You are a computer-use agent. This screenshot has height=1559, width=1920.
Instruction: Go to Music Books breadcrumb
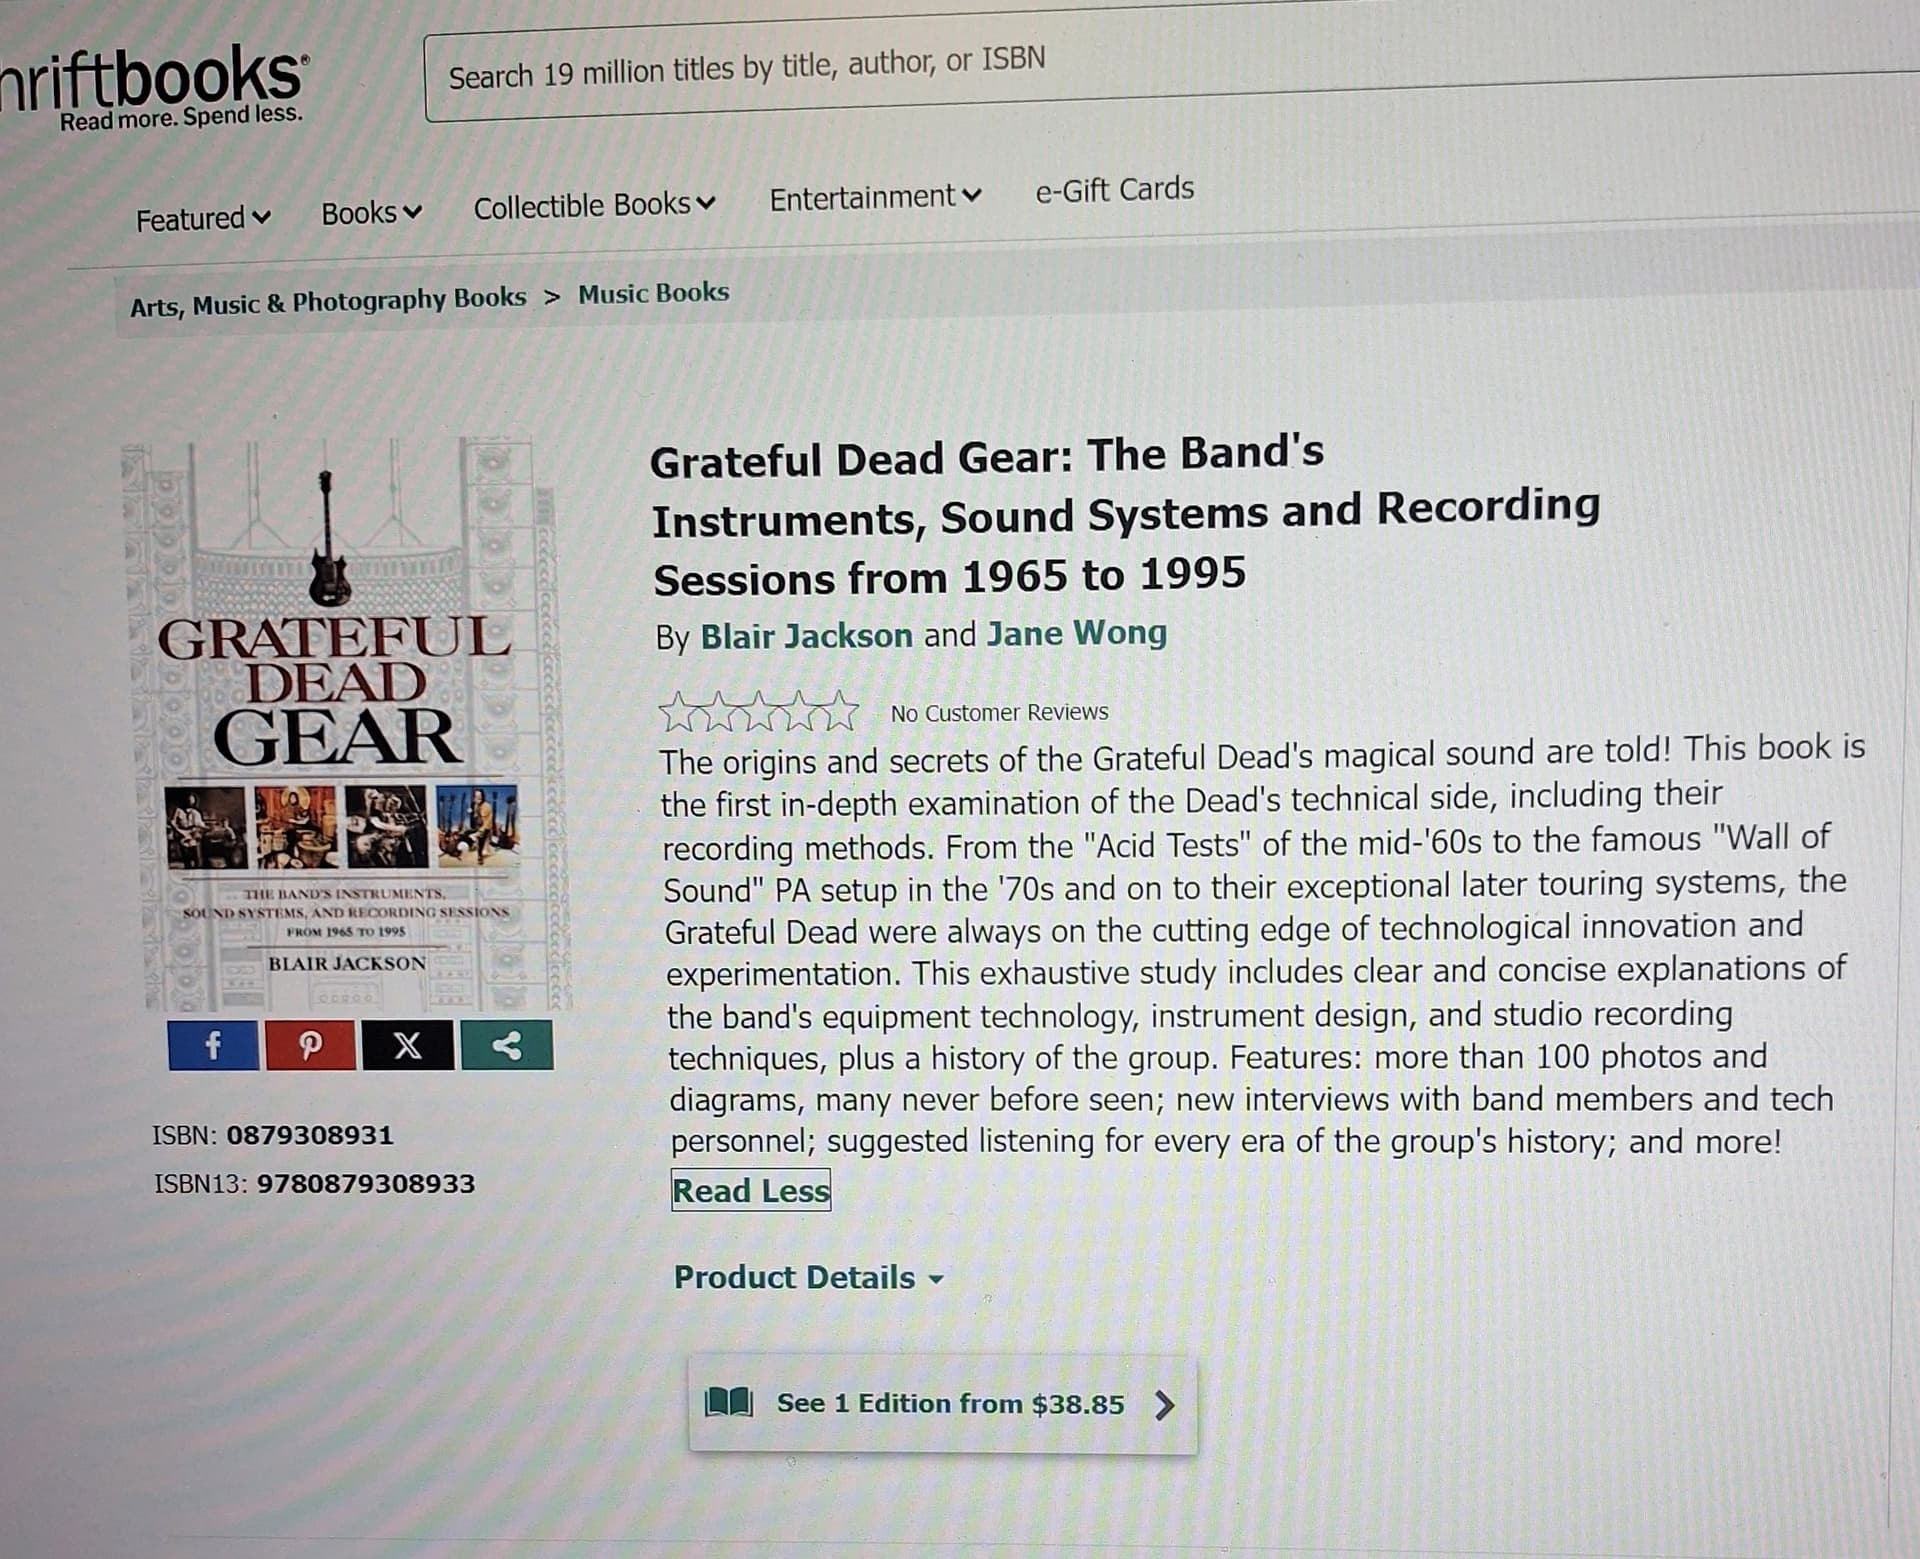click(x=654, y=293)
